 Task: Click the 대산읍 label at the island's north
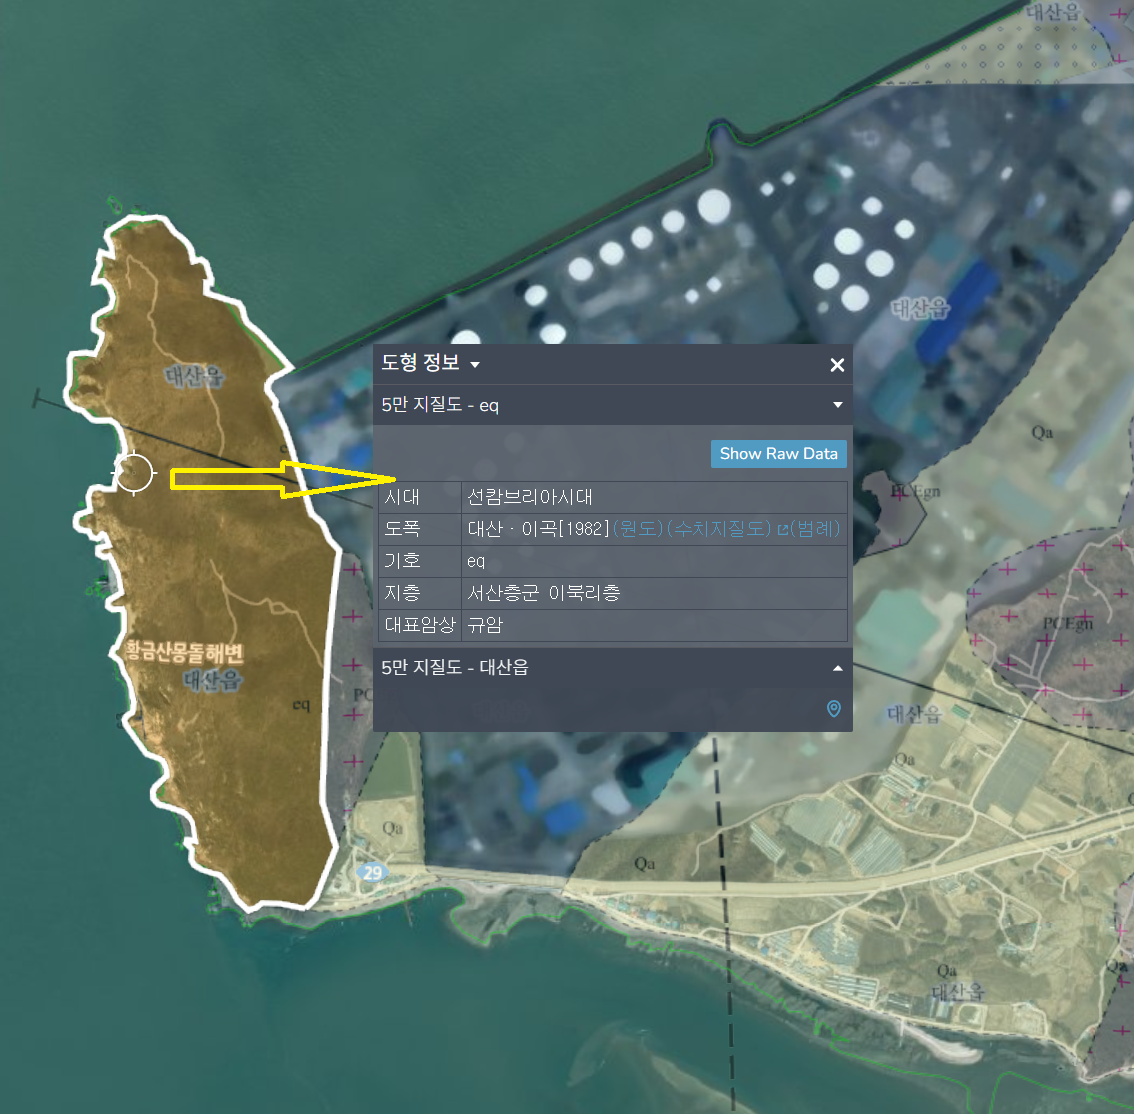[194, 376]
